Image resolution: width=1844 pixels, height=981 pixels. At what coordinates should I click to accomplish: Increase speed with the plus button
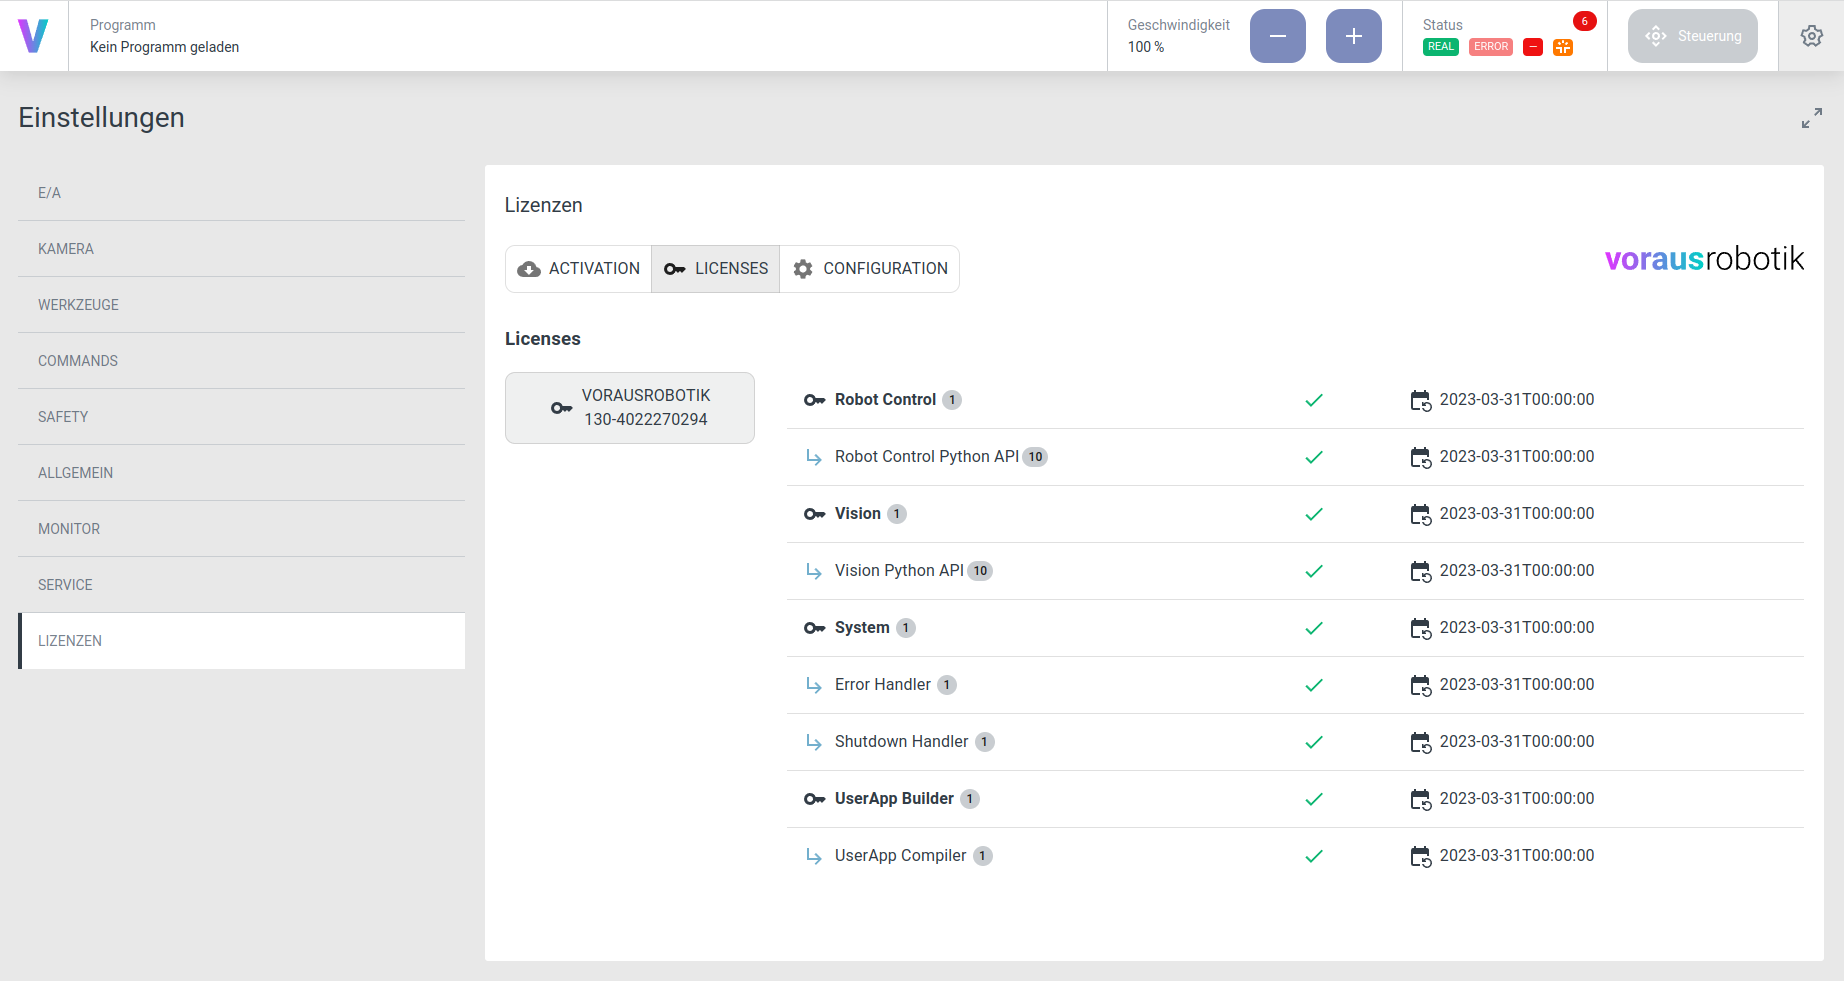(1353, 36)
